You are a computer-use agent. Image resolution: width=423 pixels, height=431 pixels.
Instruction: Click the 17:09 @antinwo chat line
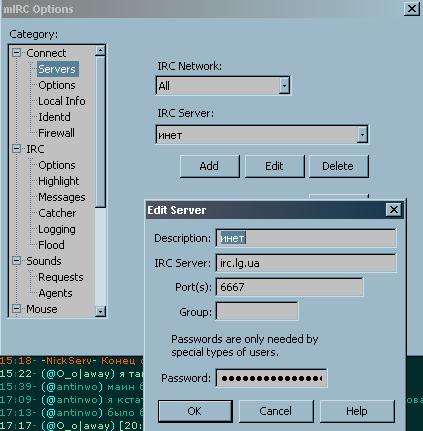click(72, 400)
